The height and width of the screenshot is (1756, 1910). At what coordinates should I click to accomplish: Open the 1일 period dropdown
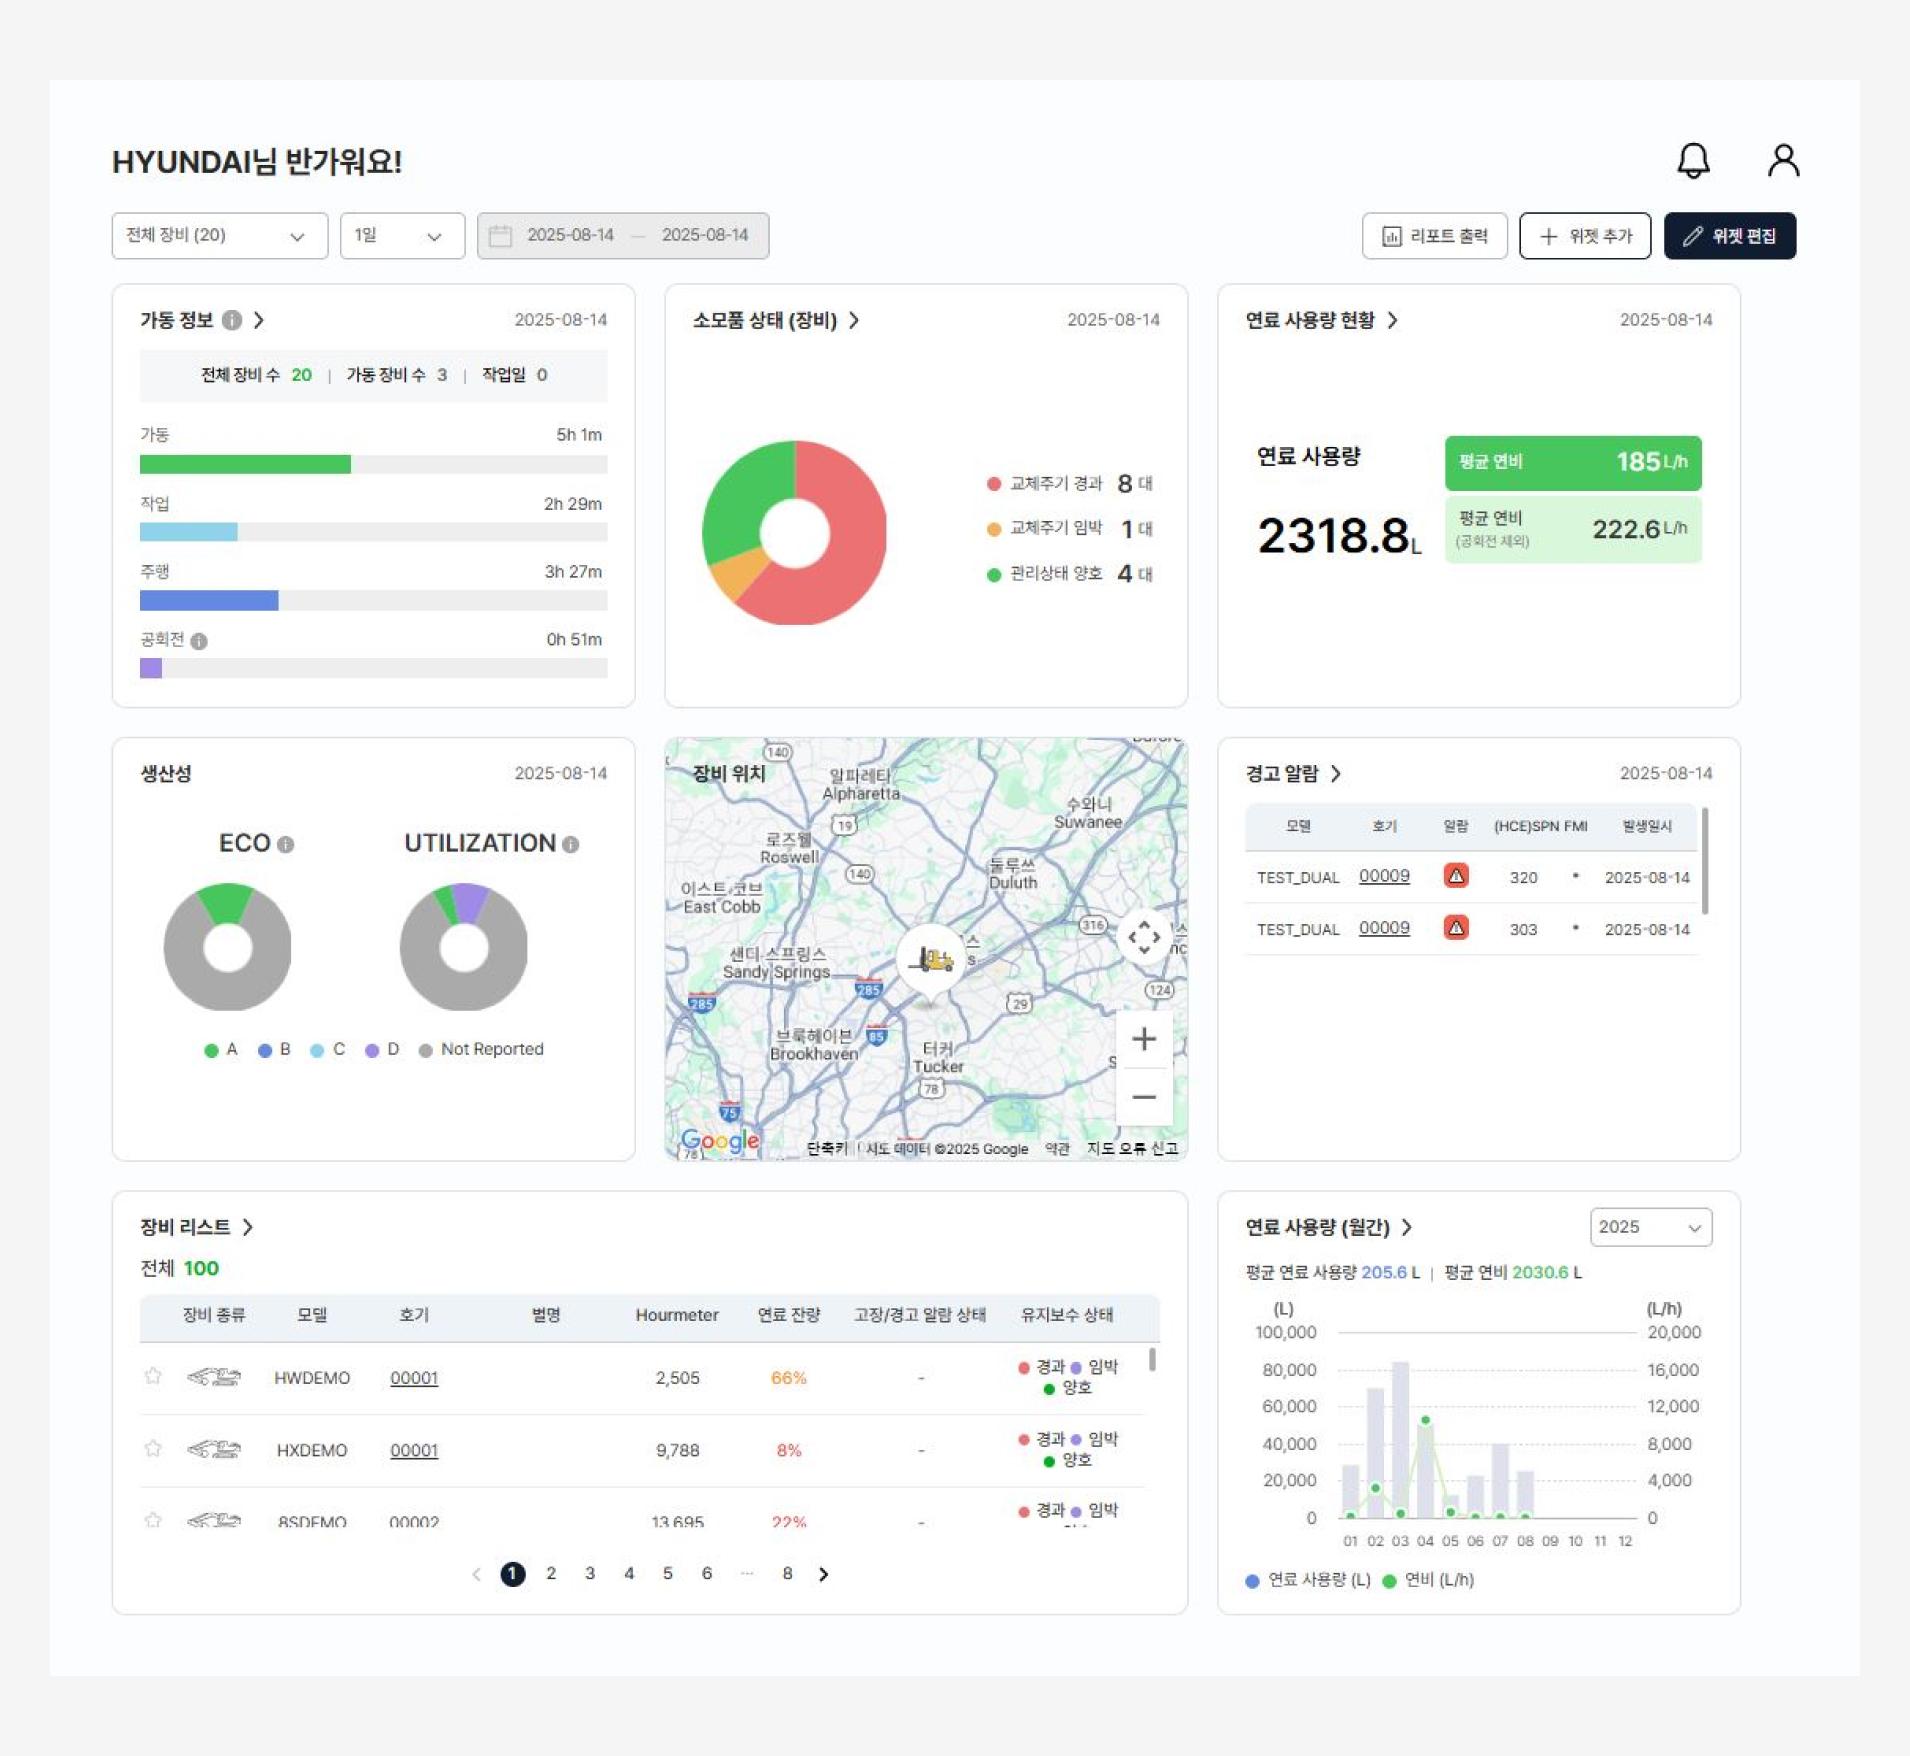(x=401, y=236)
